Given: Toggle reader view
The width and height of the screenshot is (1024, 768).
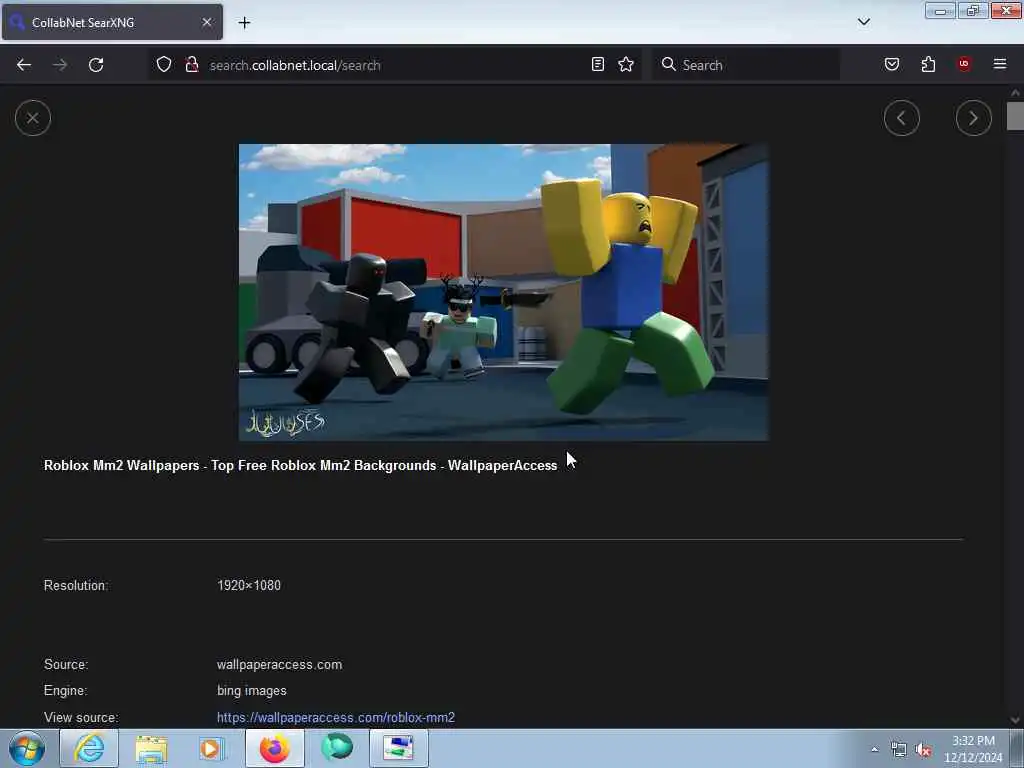Looking at the screenshot, I should [598, 64].
